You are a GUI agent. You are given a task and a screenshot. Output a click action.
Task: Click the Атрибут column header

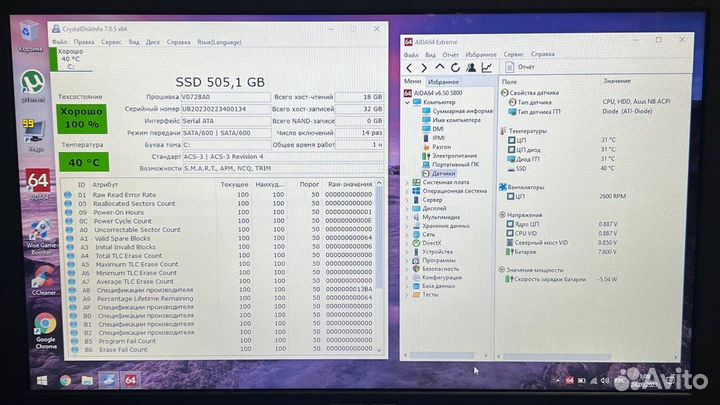click(105, 185)
